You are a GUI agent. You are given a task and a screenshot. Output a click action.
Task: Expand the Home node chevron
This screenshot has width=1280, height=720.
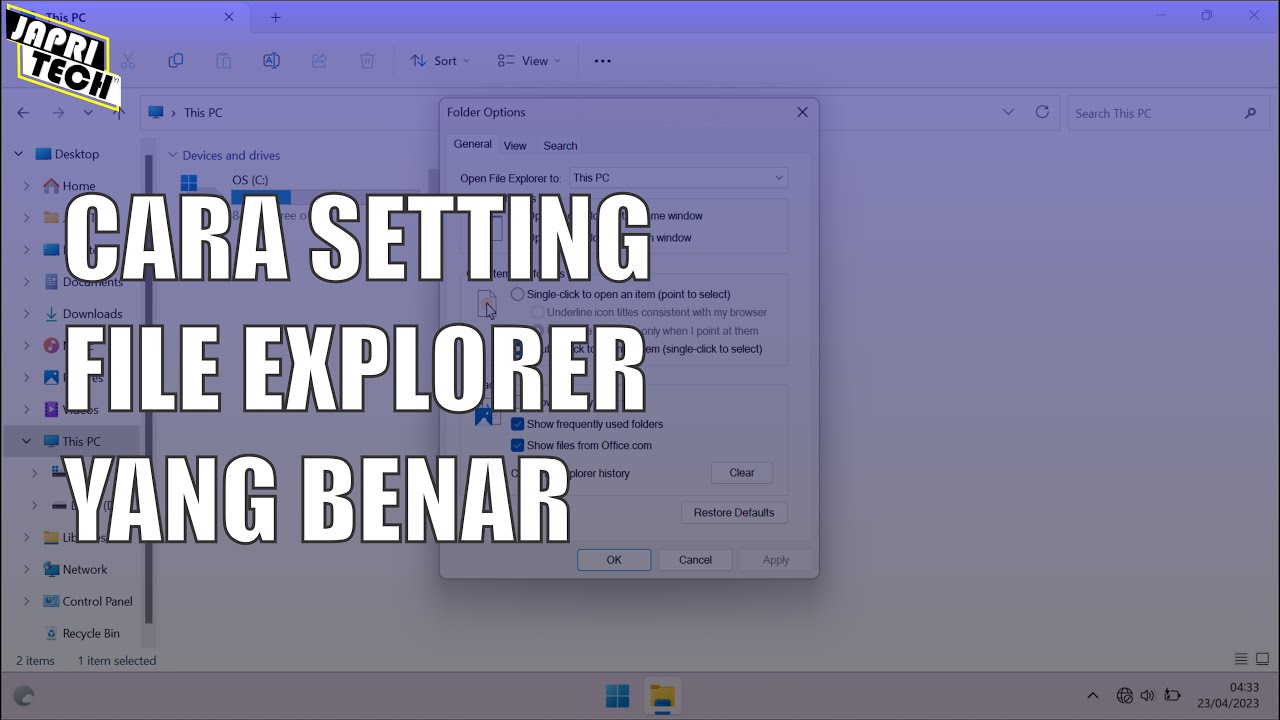[27, 186]
